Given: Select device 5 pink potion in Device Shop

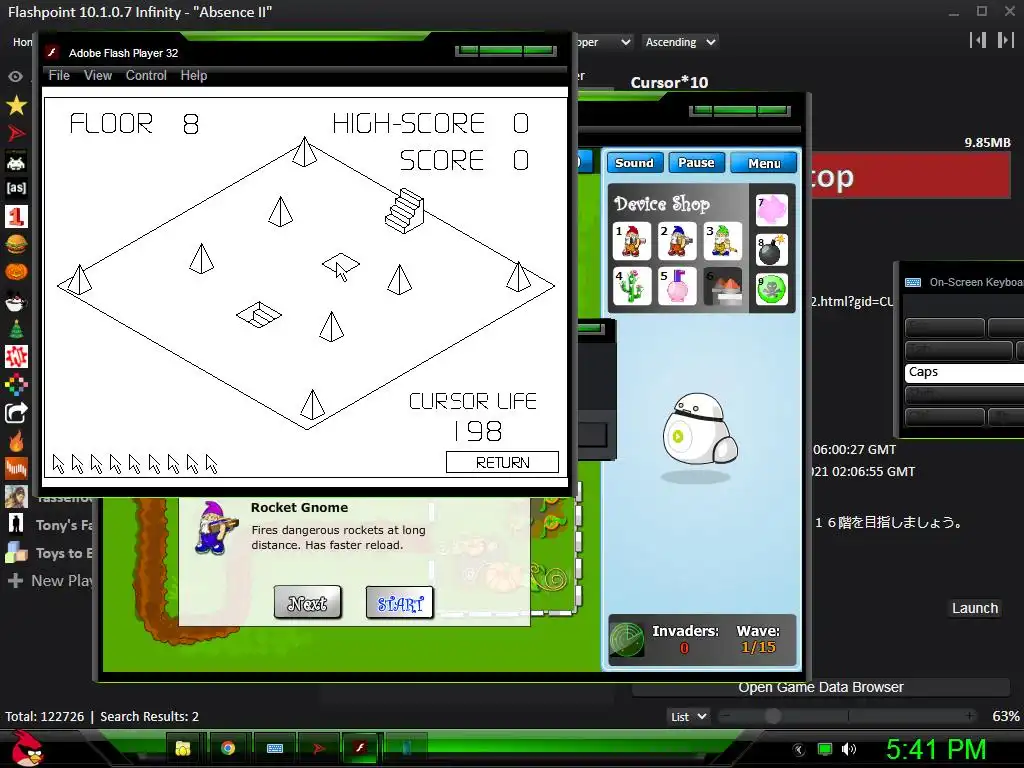Looking at the screenshot, I should [677, 286].
